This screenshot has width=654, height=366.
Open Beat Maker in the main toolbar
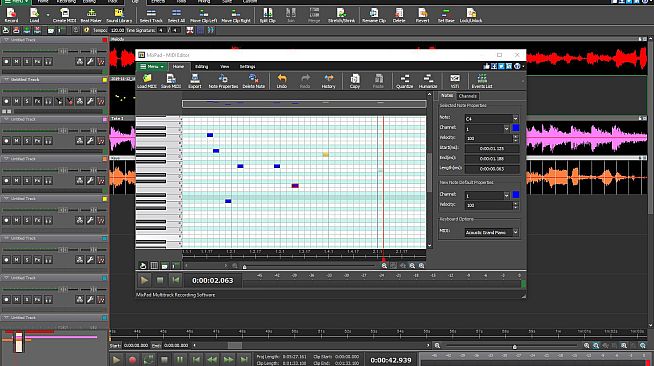point(91,15)
